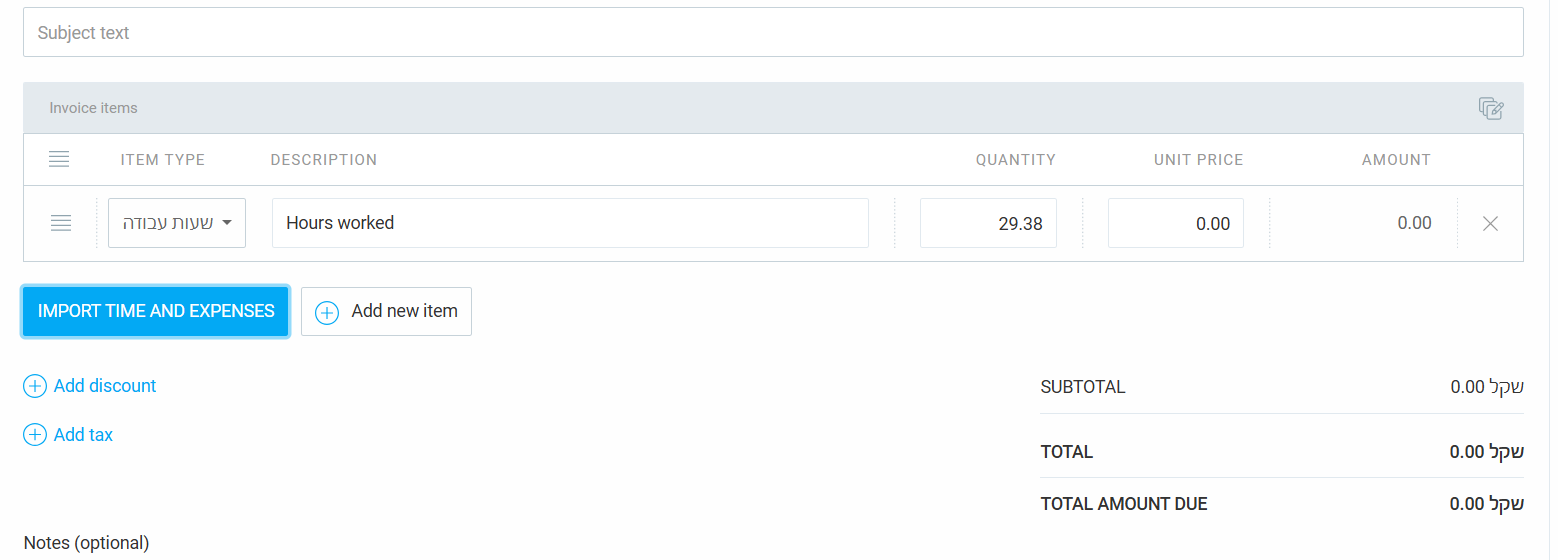This screenshot has width=1558, height=560.
Task: Click the AMOUNT column header
Action: click(1396, 160)
